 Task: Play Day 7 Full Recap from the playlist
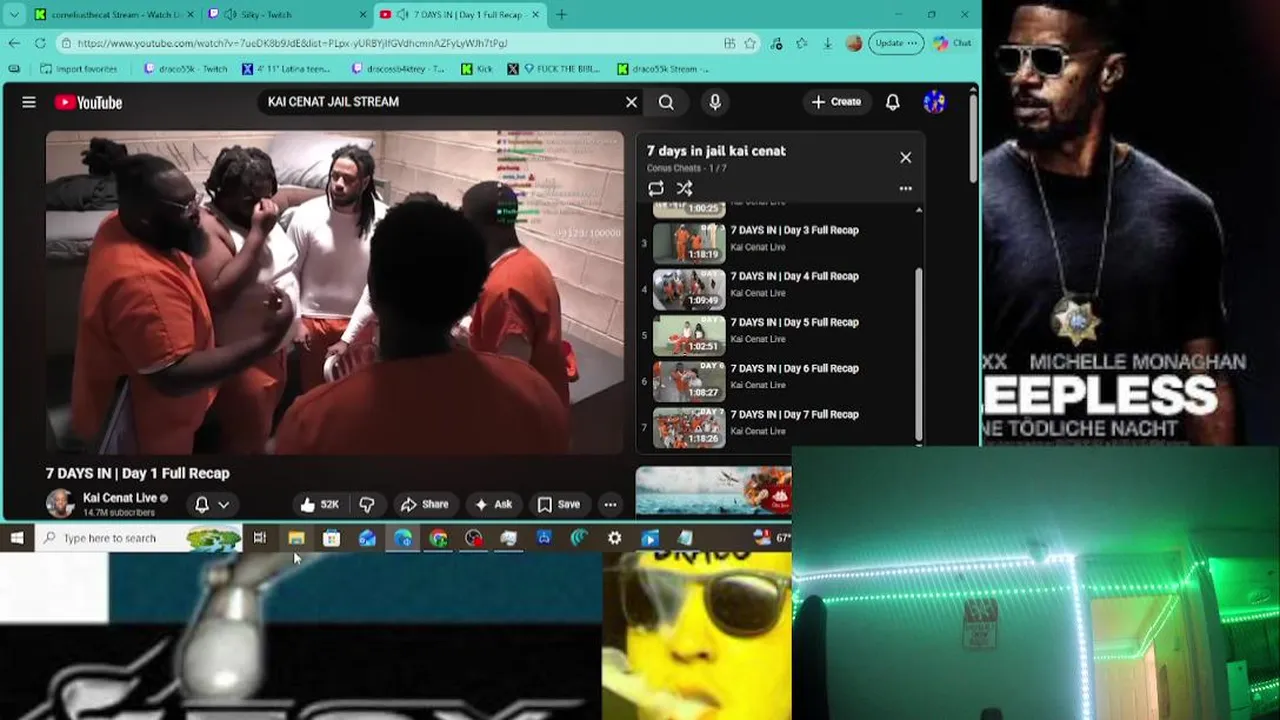(x=780, y=425)
